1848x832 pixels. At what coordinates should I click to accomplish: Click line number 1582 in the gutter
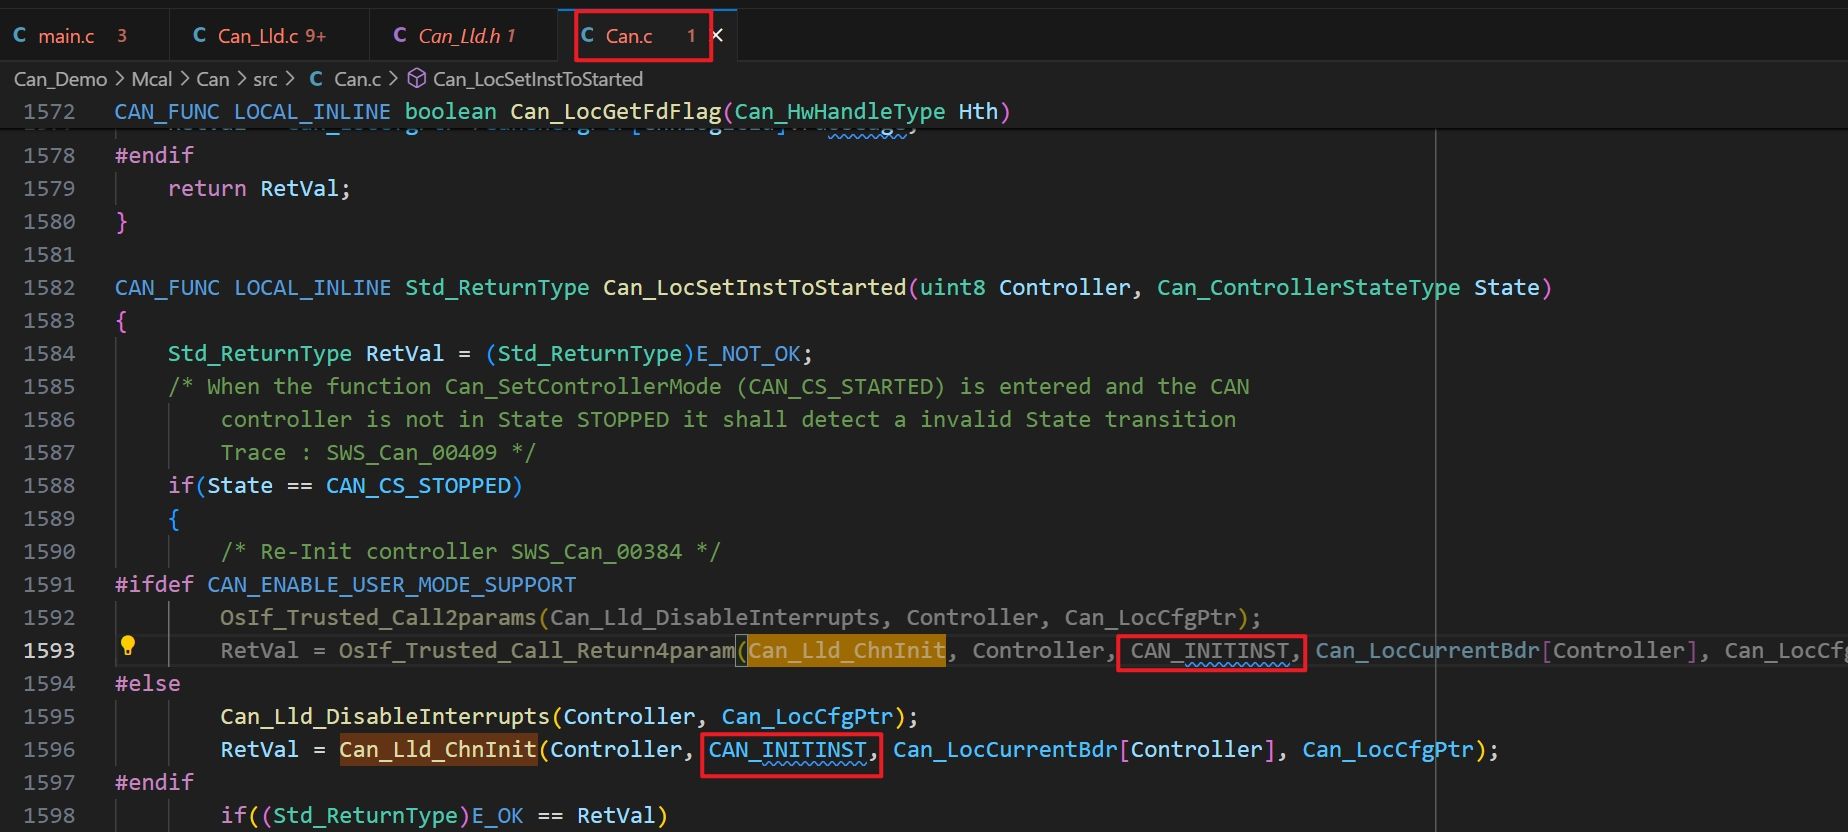point(49,287)
